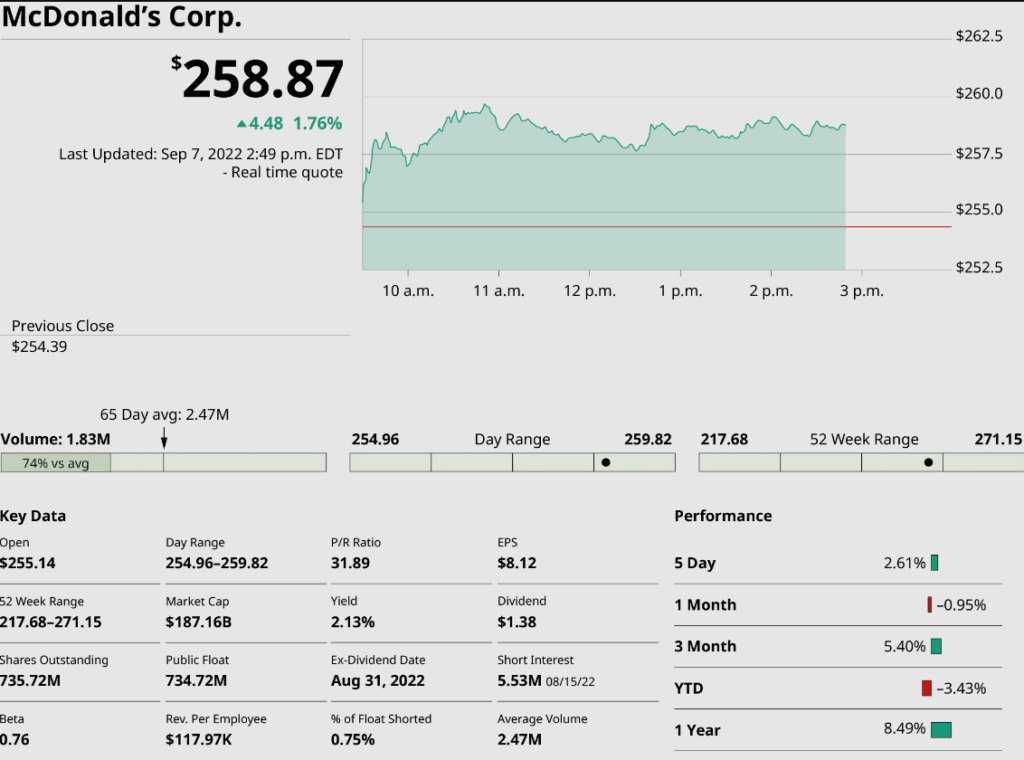The width and height of the screenshot is (1024, 760).
Task: Click the $262.5 chart axis label
Action: pyautogui.click(x=979, y=37)
